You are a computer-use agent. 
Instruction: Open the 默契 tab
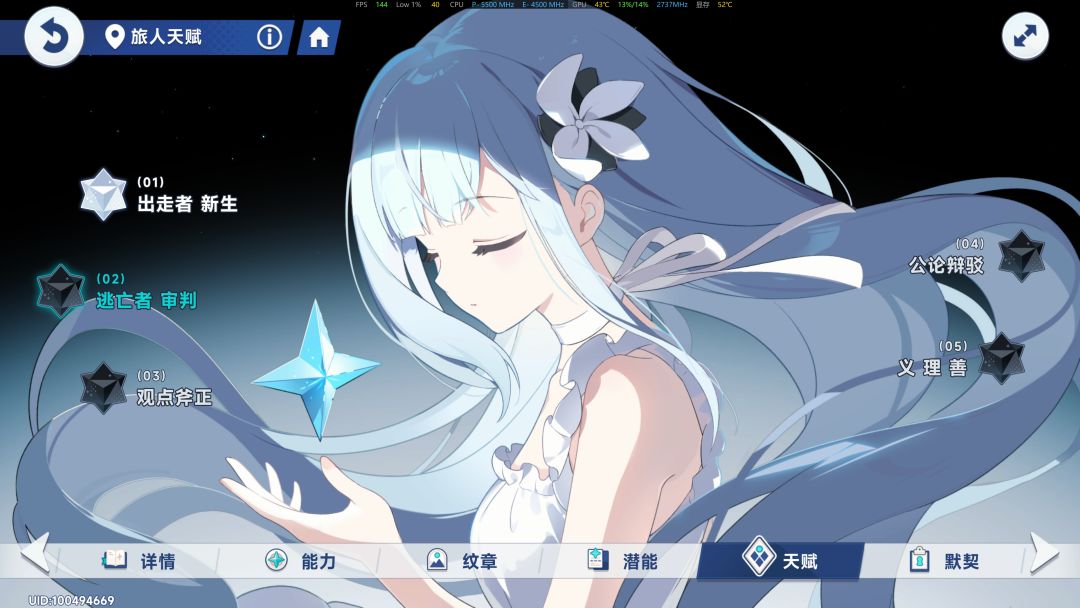[x=944, y=560]
